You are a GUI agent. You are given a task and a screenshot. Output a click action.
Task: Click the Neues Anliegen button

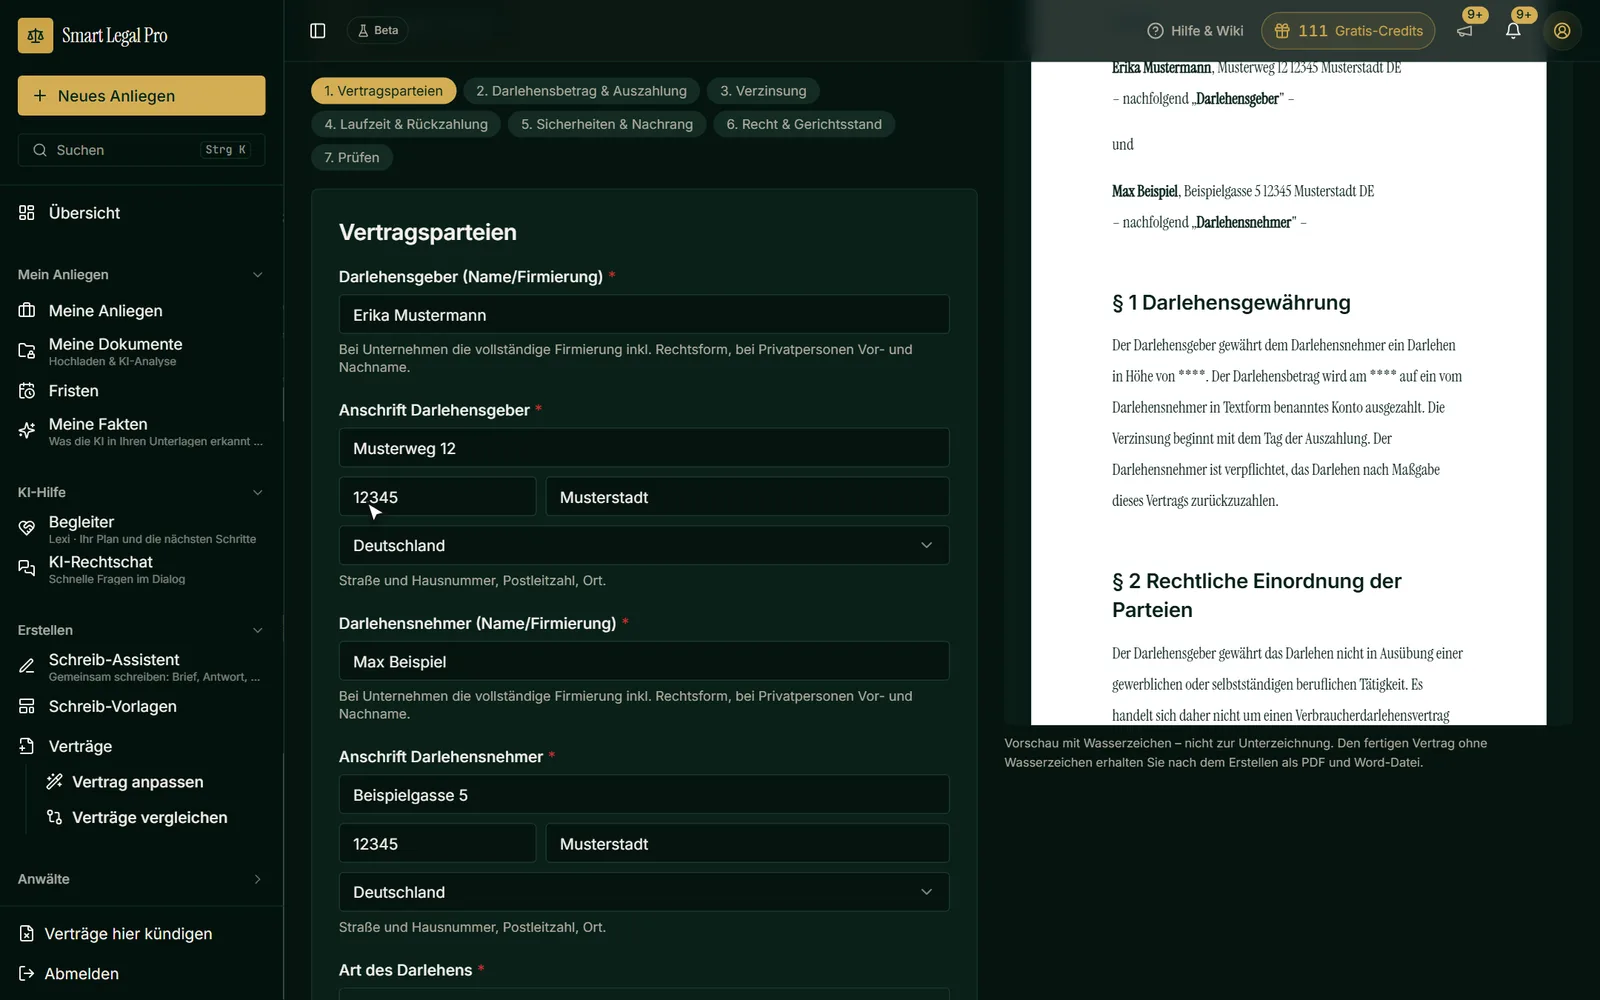click(141, 96)
